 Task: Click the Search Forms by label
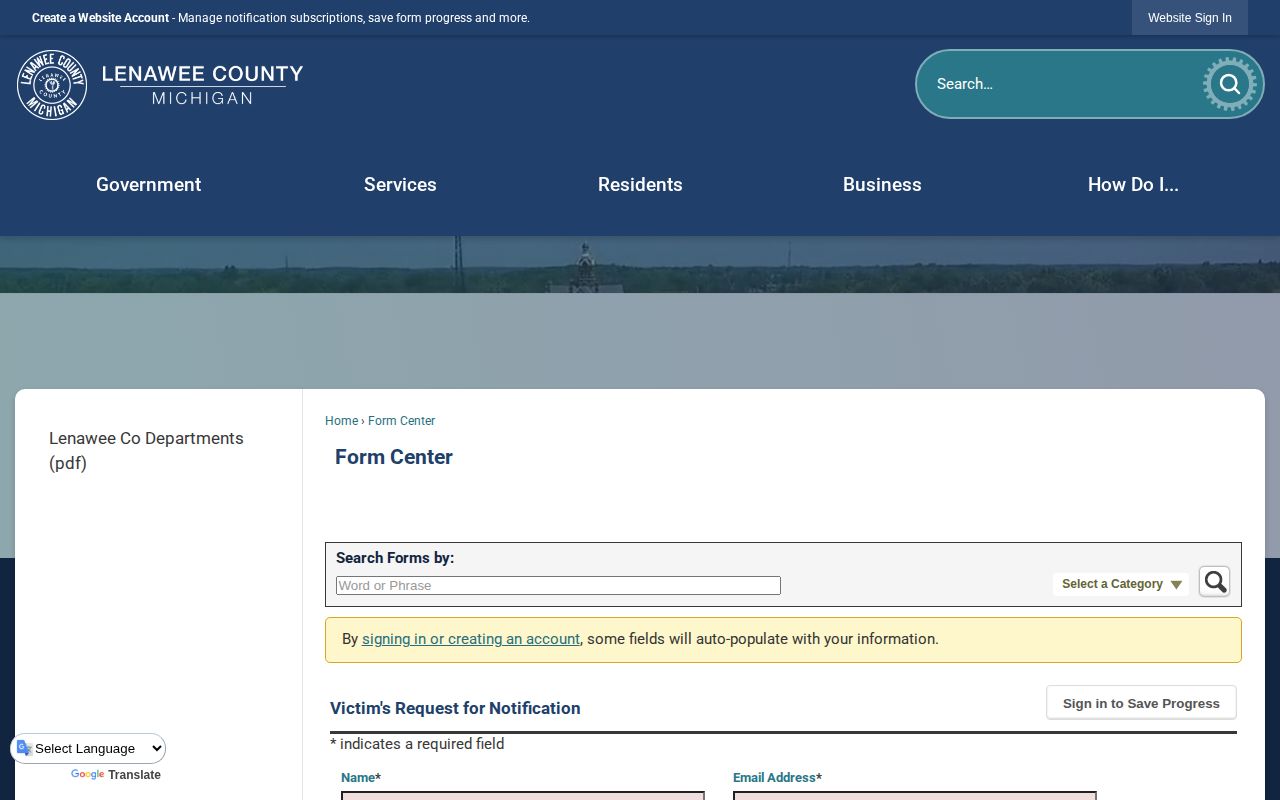point(395,558)
